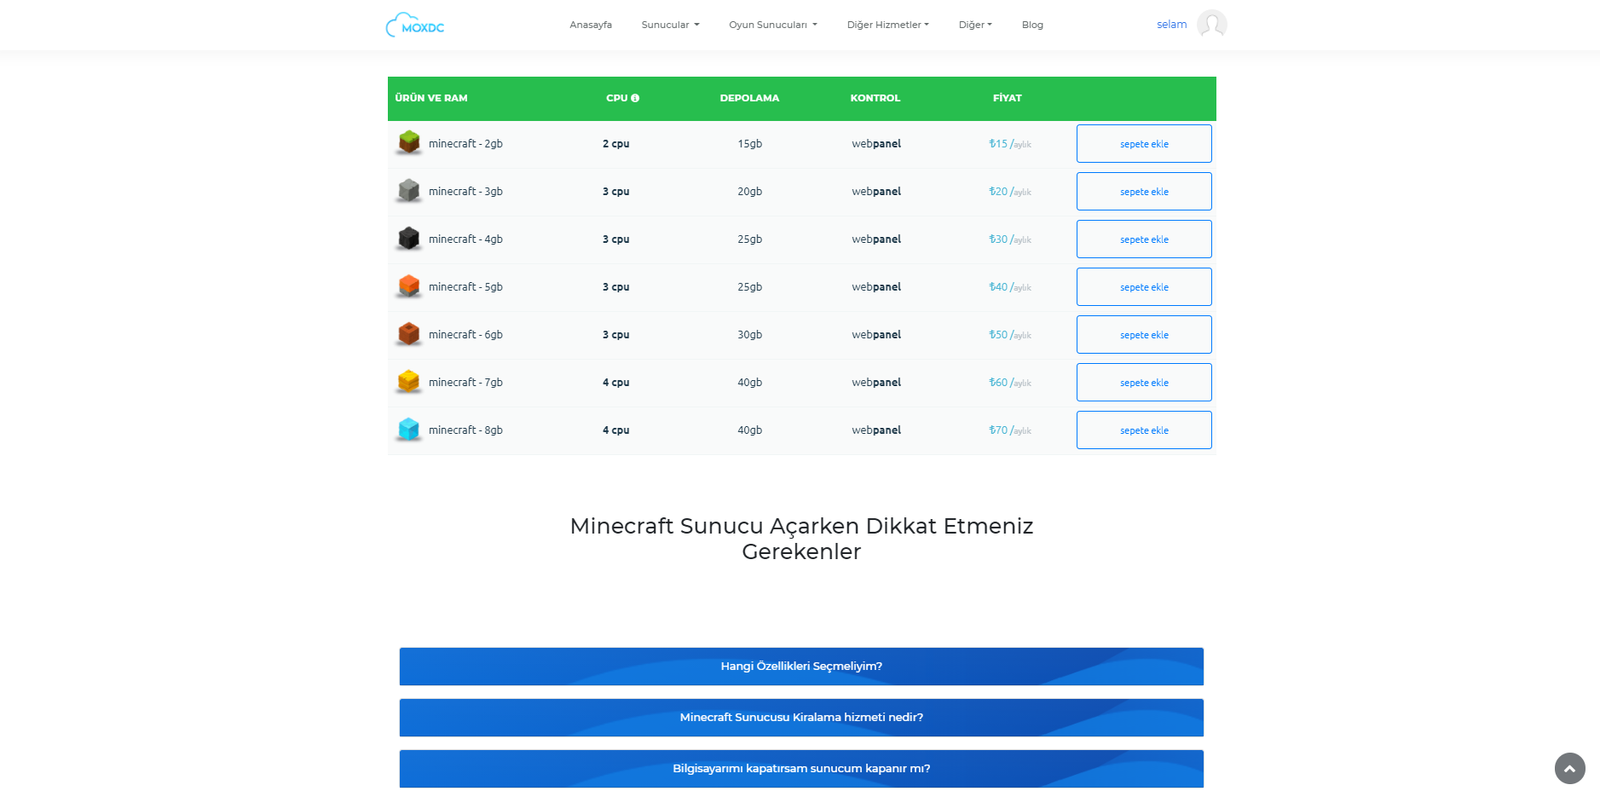Image resolution: width=1600 pixels, height=802 pixels.
Task: Click the black block icon for minecraft 4gb
Action: tap(409, 238)
